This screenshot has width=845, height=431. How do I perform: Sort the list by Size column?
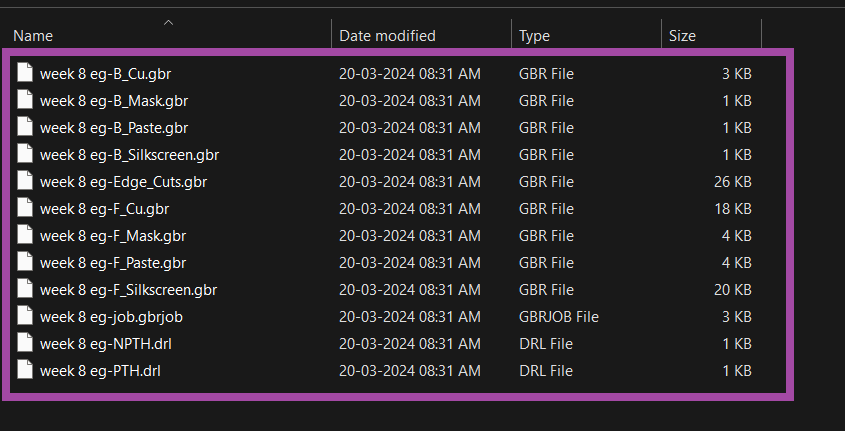click(x=682, y=36)
